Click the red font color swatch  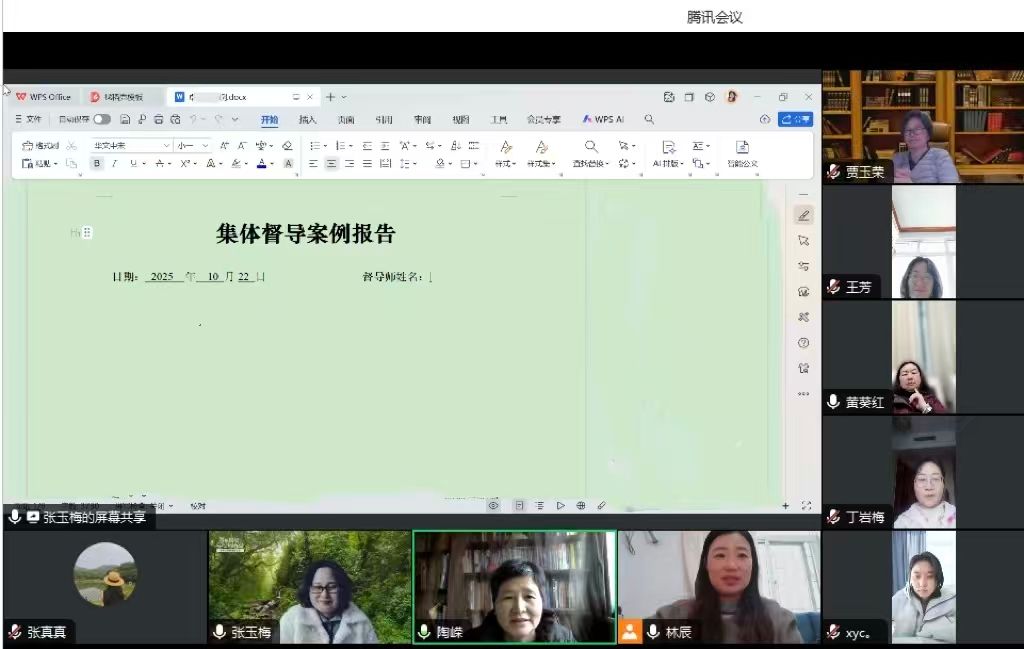tap(261, 164)
